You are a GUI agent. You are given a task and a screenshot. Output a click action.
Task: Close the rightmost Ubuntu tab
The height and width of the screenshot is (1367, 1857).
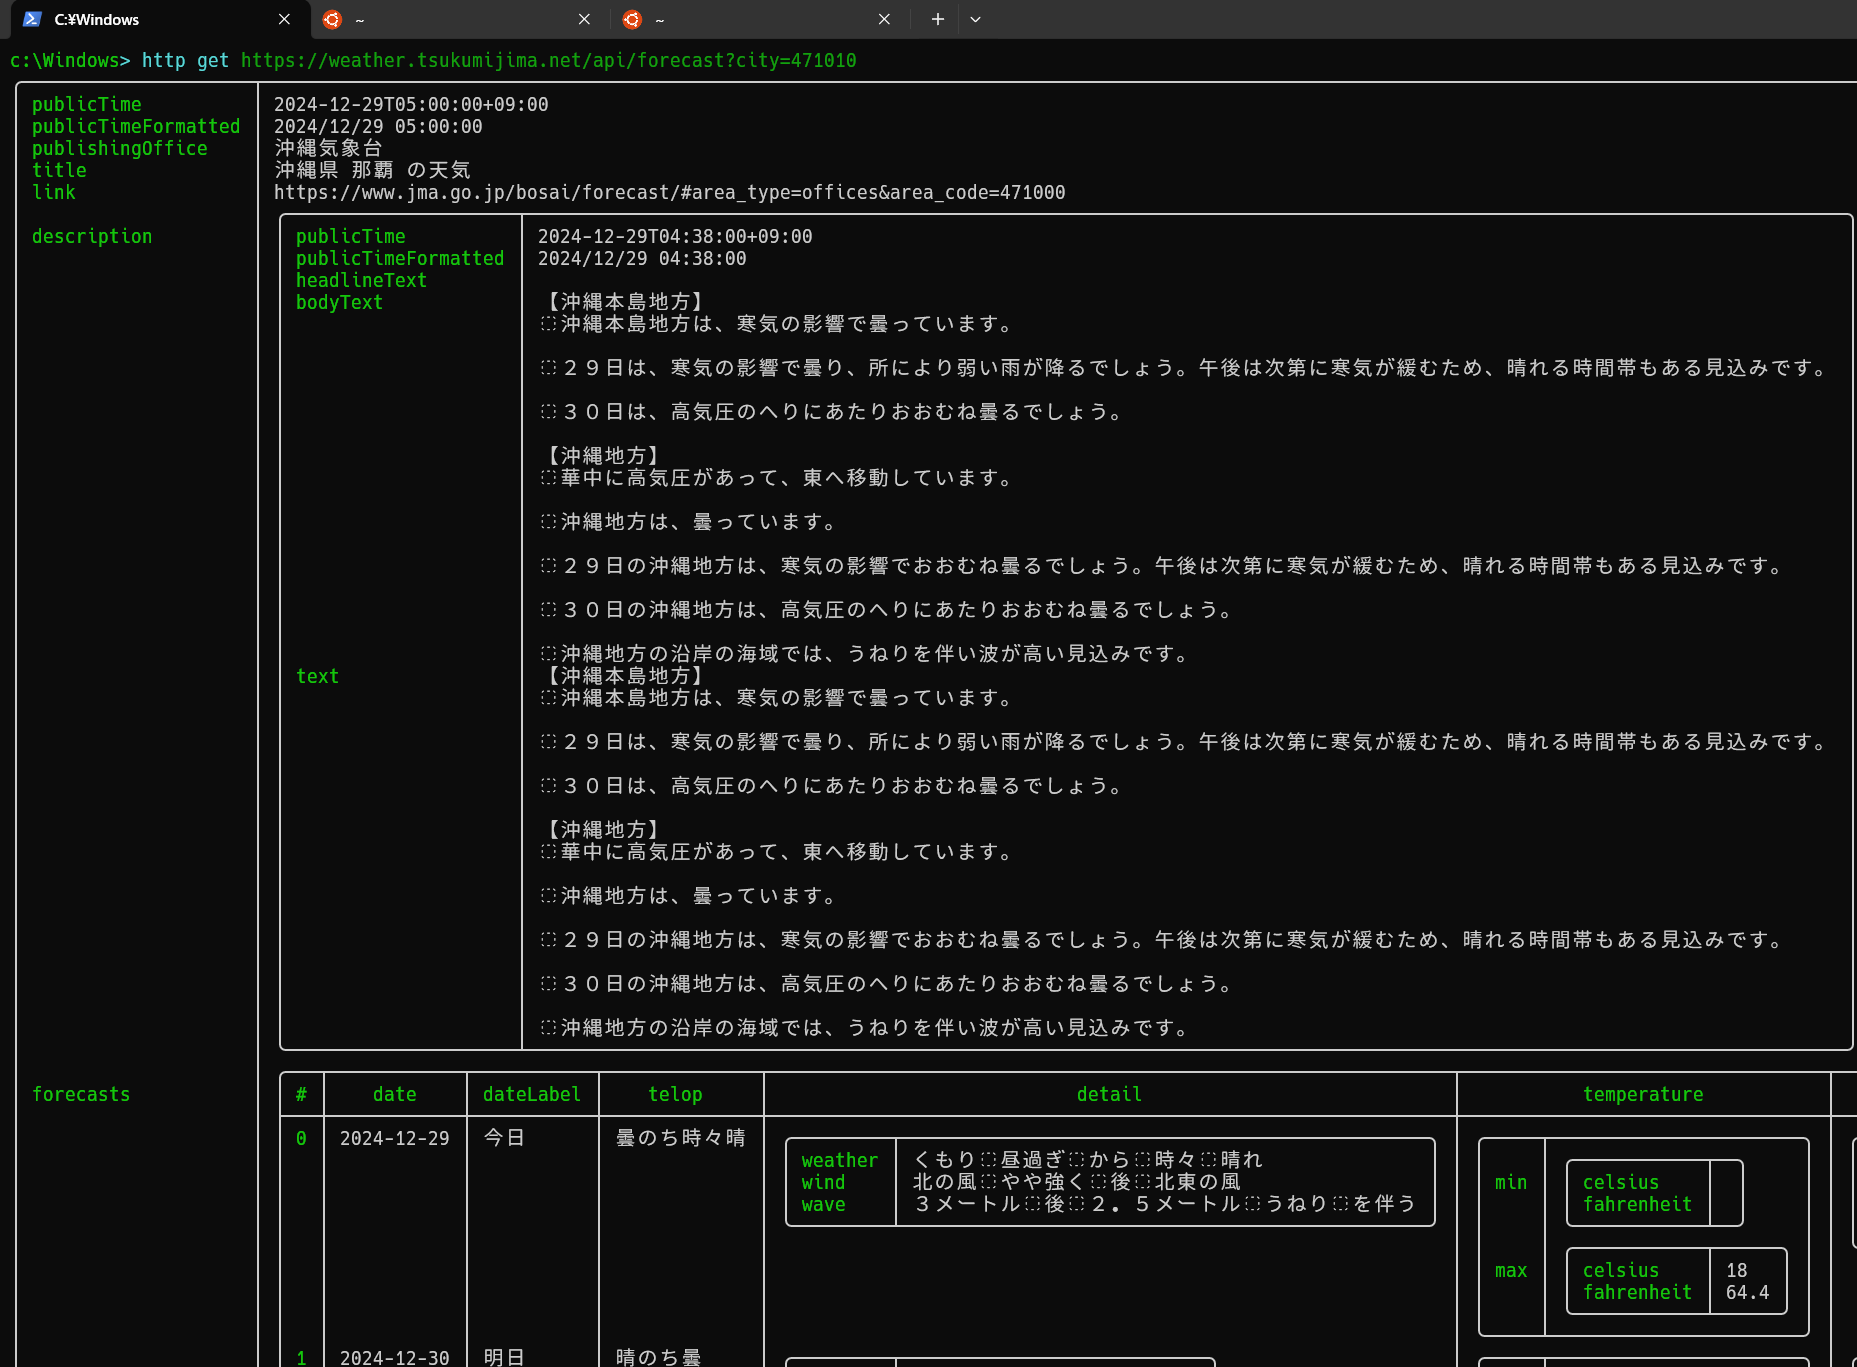tap(884, 19)
